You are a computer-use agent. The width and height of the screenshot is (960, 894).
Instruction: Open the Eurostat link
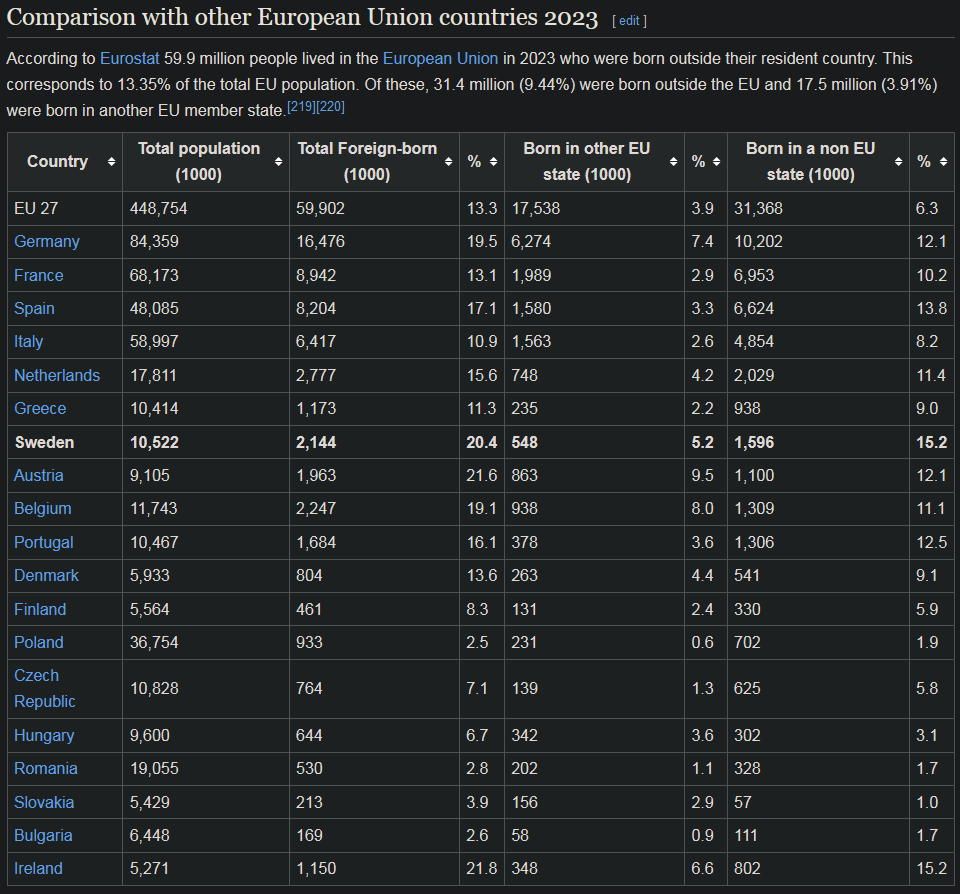[x=129, y=59]
